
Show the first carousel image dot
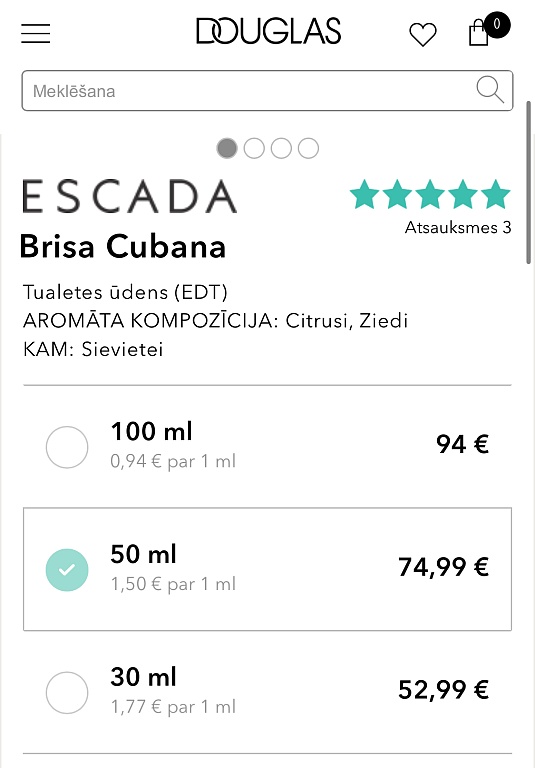(x=227, y=148)
